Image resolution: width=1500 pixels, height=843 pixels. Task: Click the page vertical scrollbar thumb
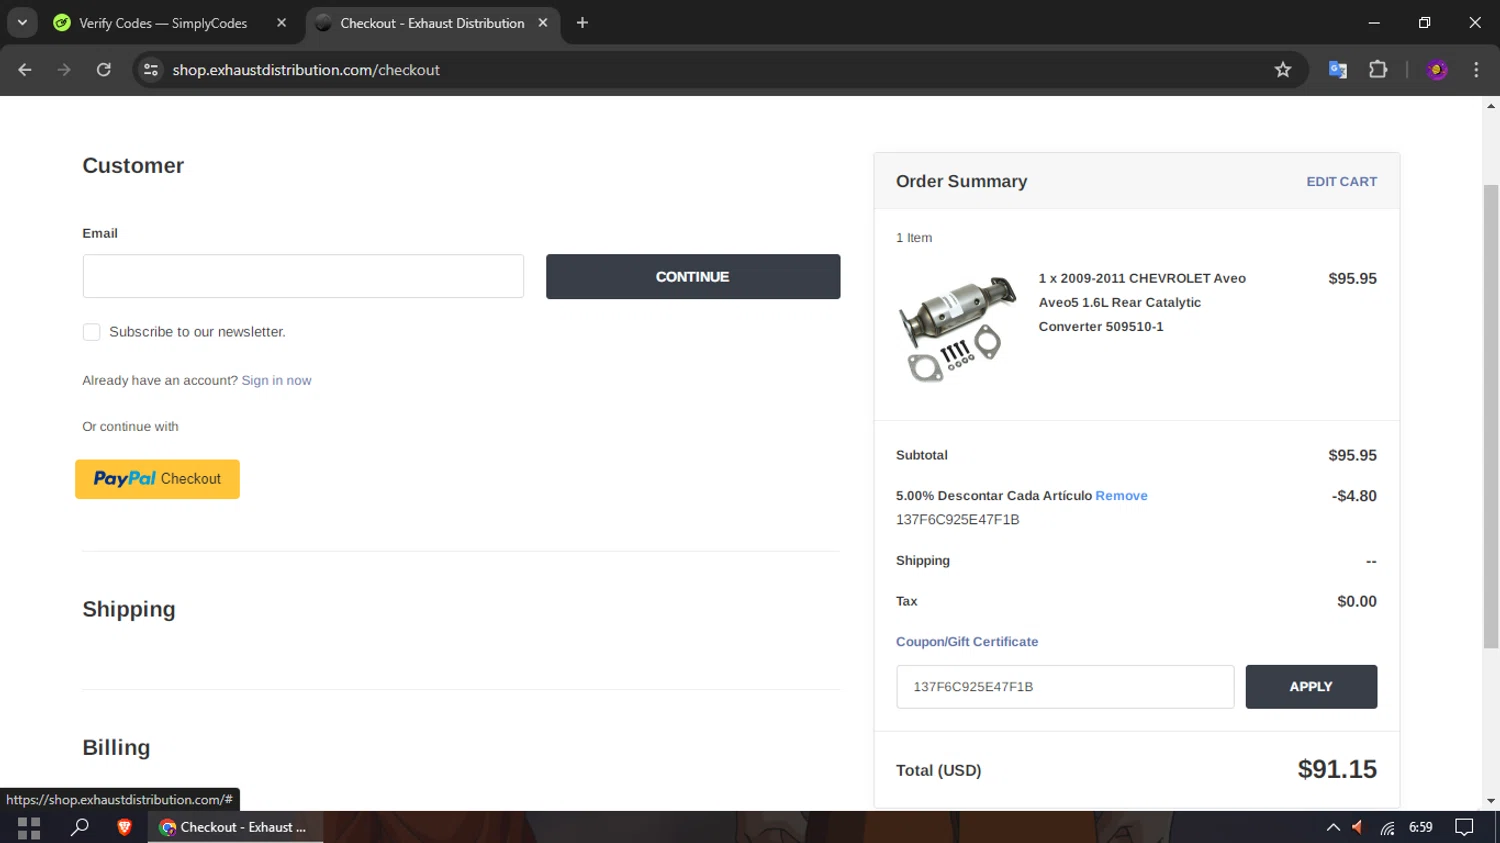tap(1491, 415)
